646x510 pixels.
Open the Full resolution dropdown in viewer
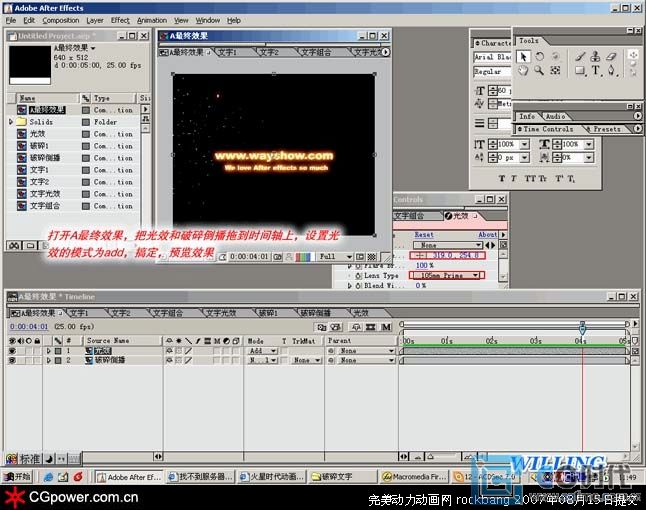tap(335, 257)
